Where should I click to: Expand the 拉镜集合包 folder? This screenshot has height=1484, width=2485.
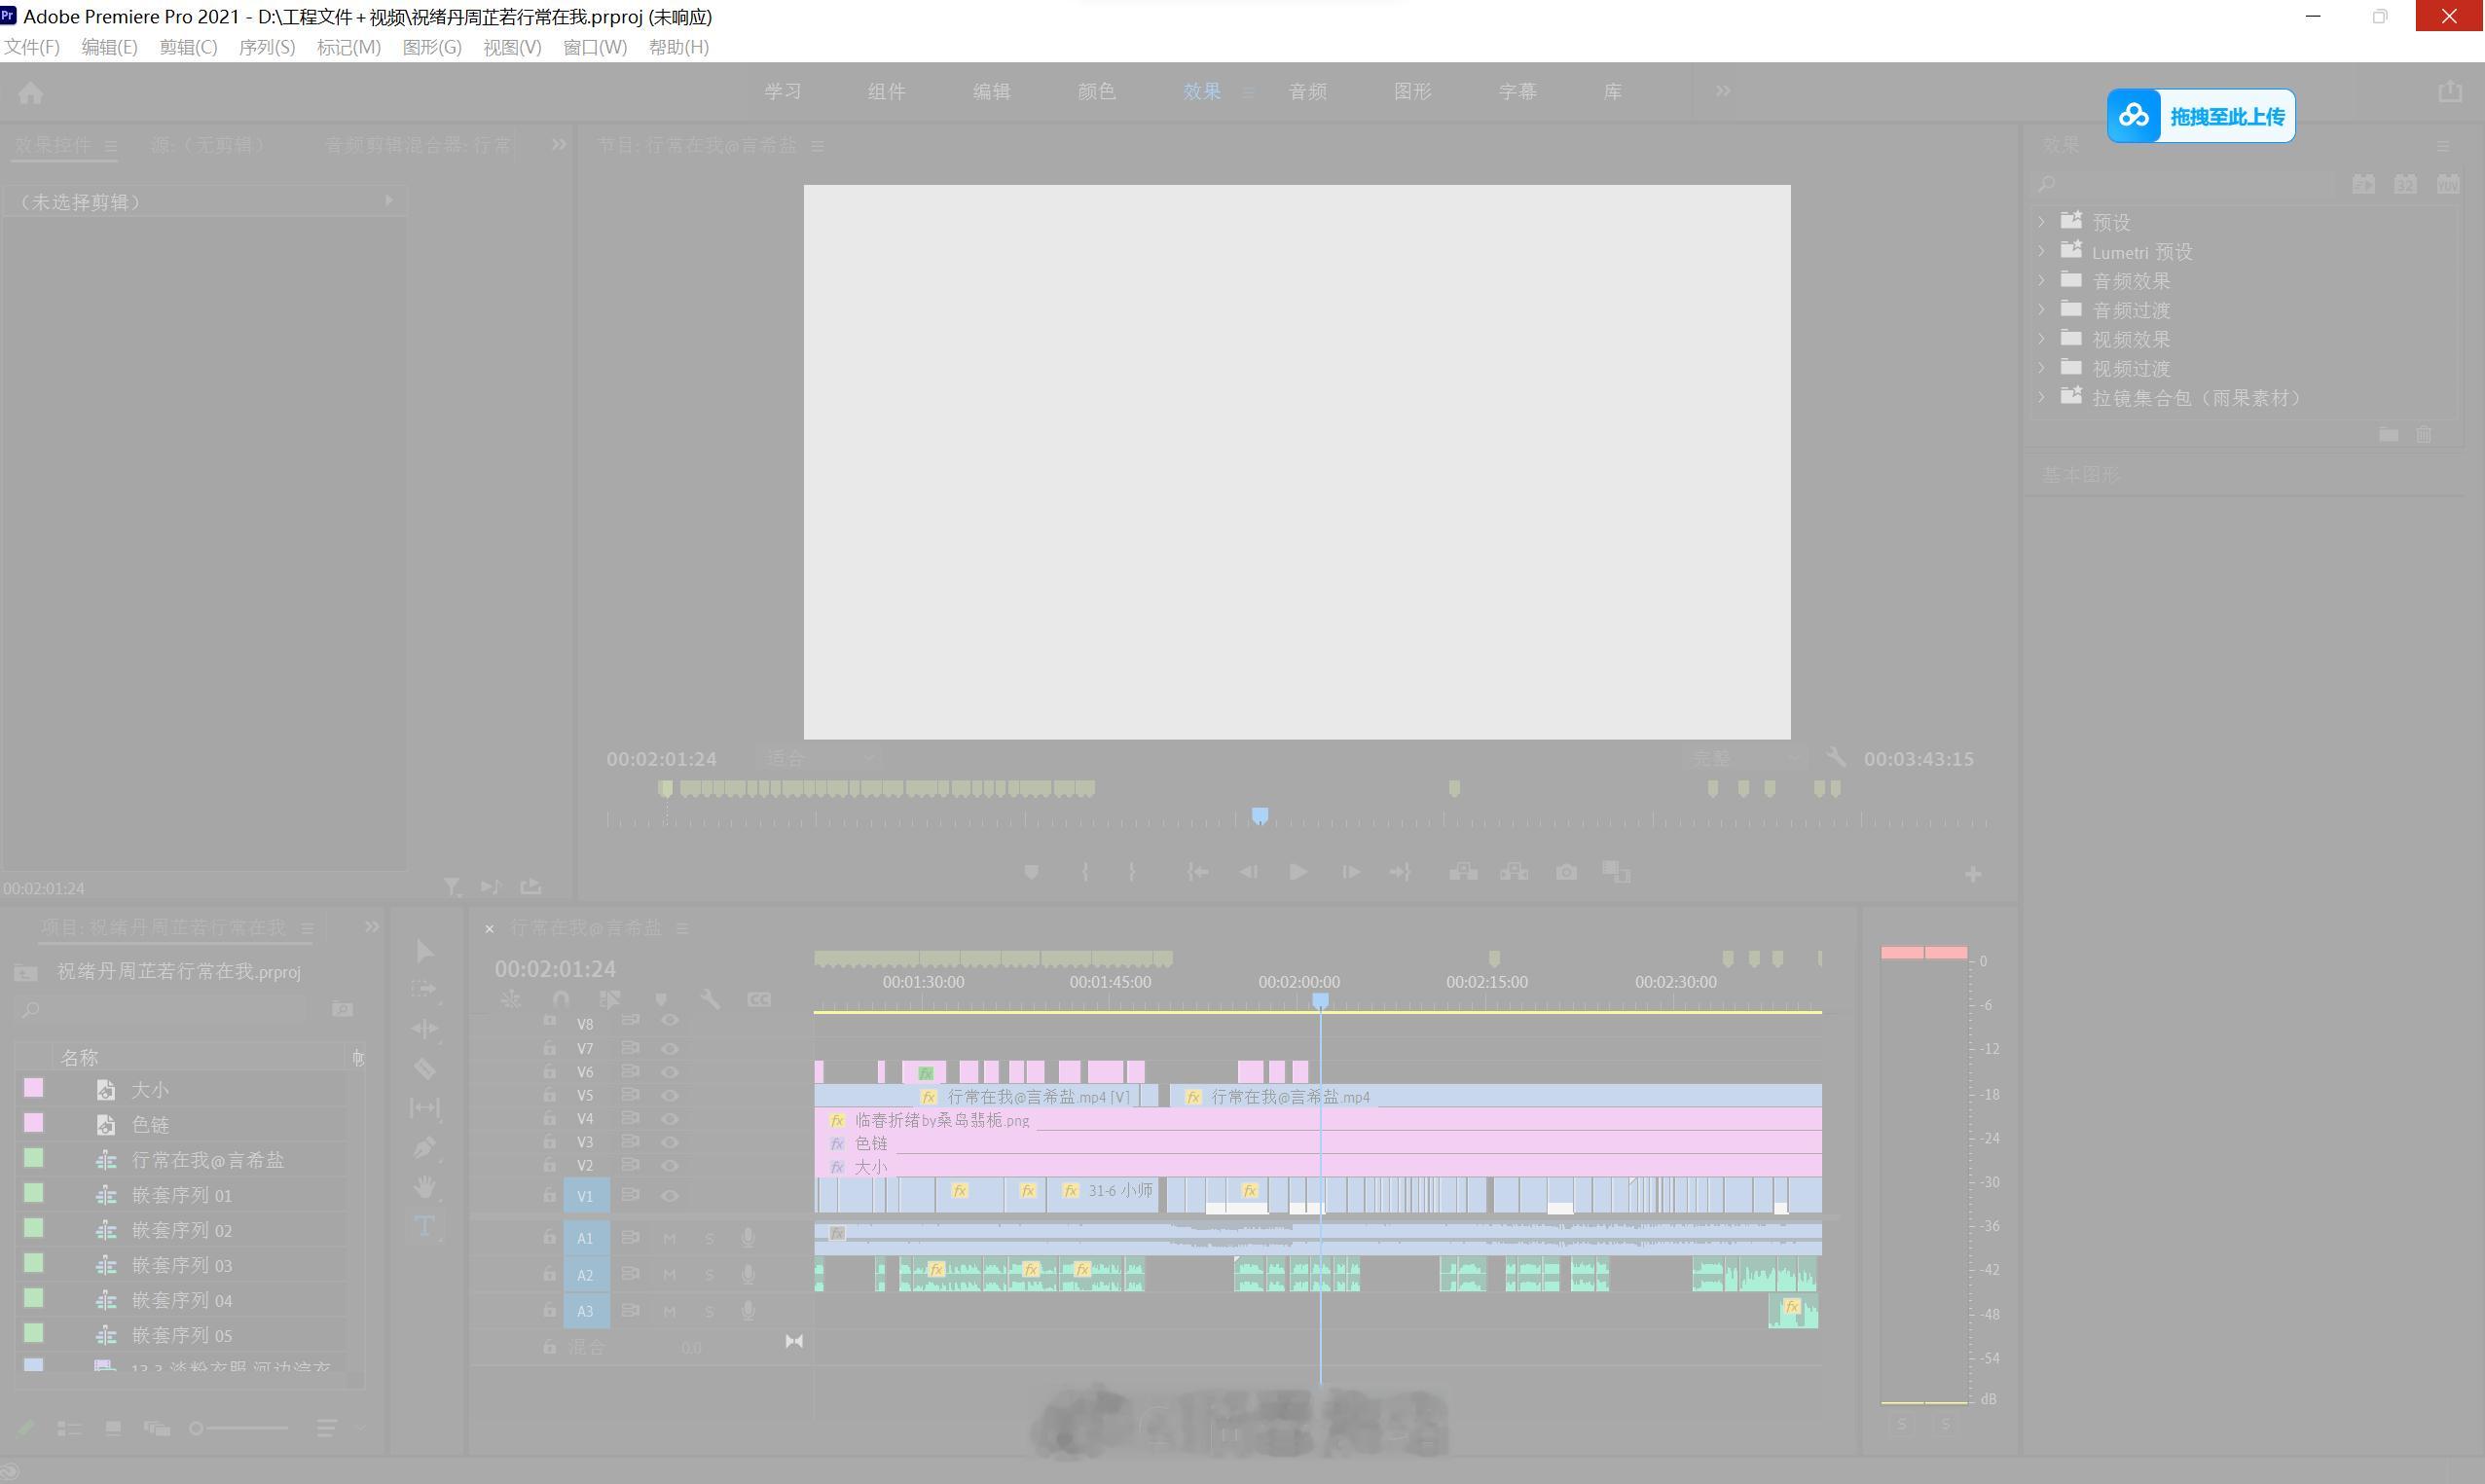coord(2042,397)
